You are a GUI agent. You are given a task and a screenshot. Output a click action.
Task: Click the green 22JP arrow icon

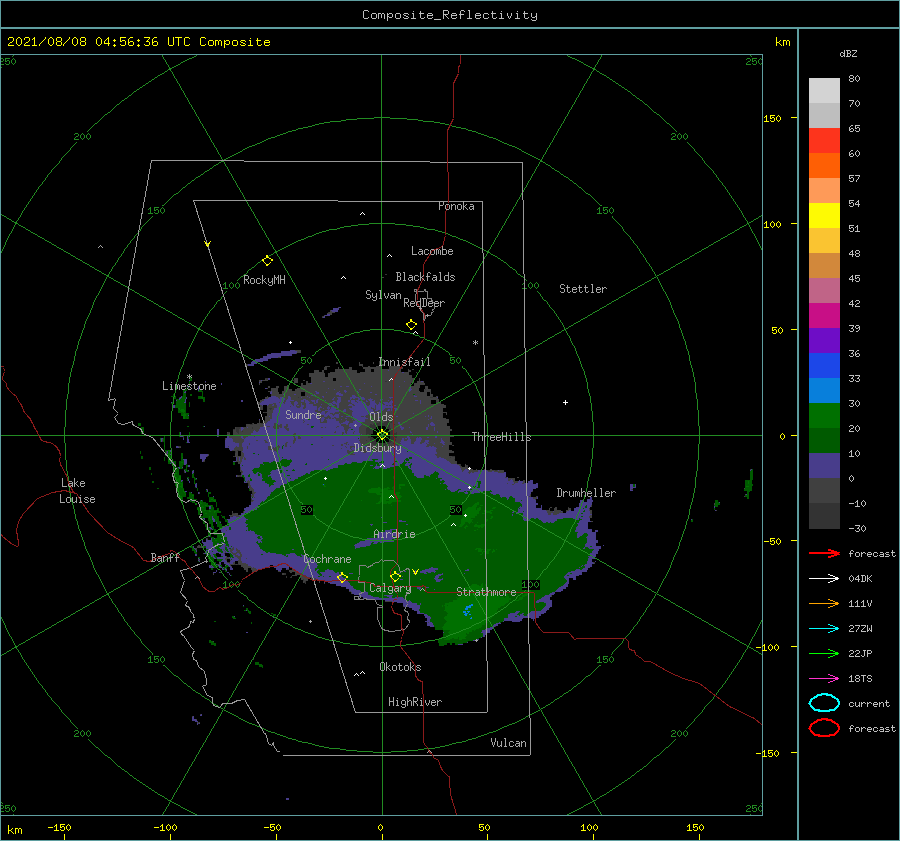coord(824,653)
